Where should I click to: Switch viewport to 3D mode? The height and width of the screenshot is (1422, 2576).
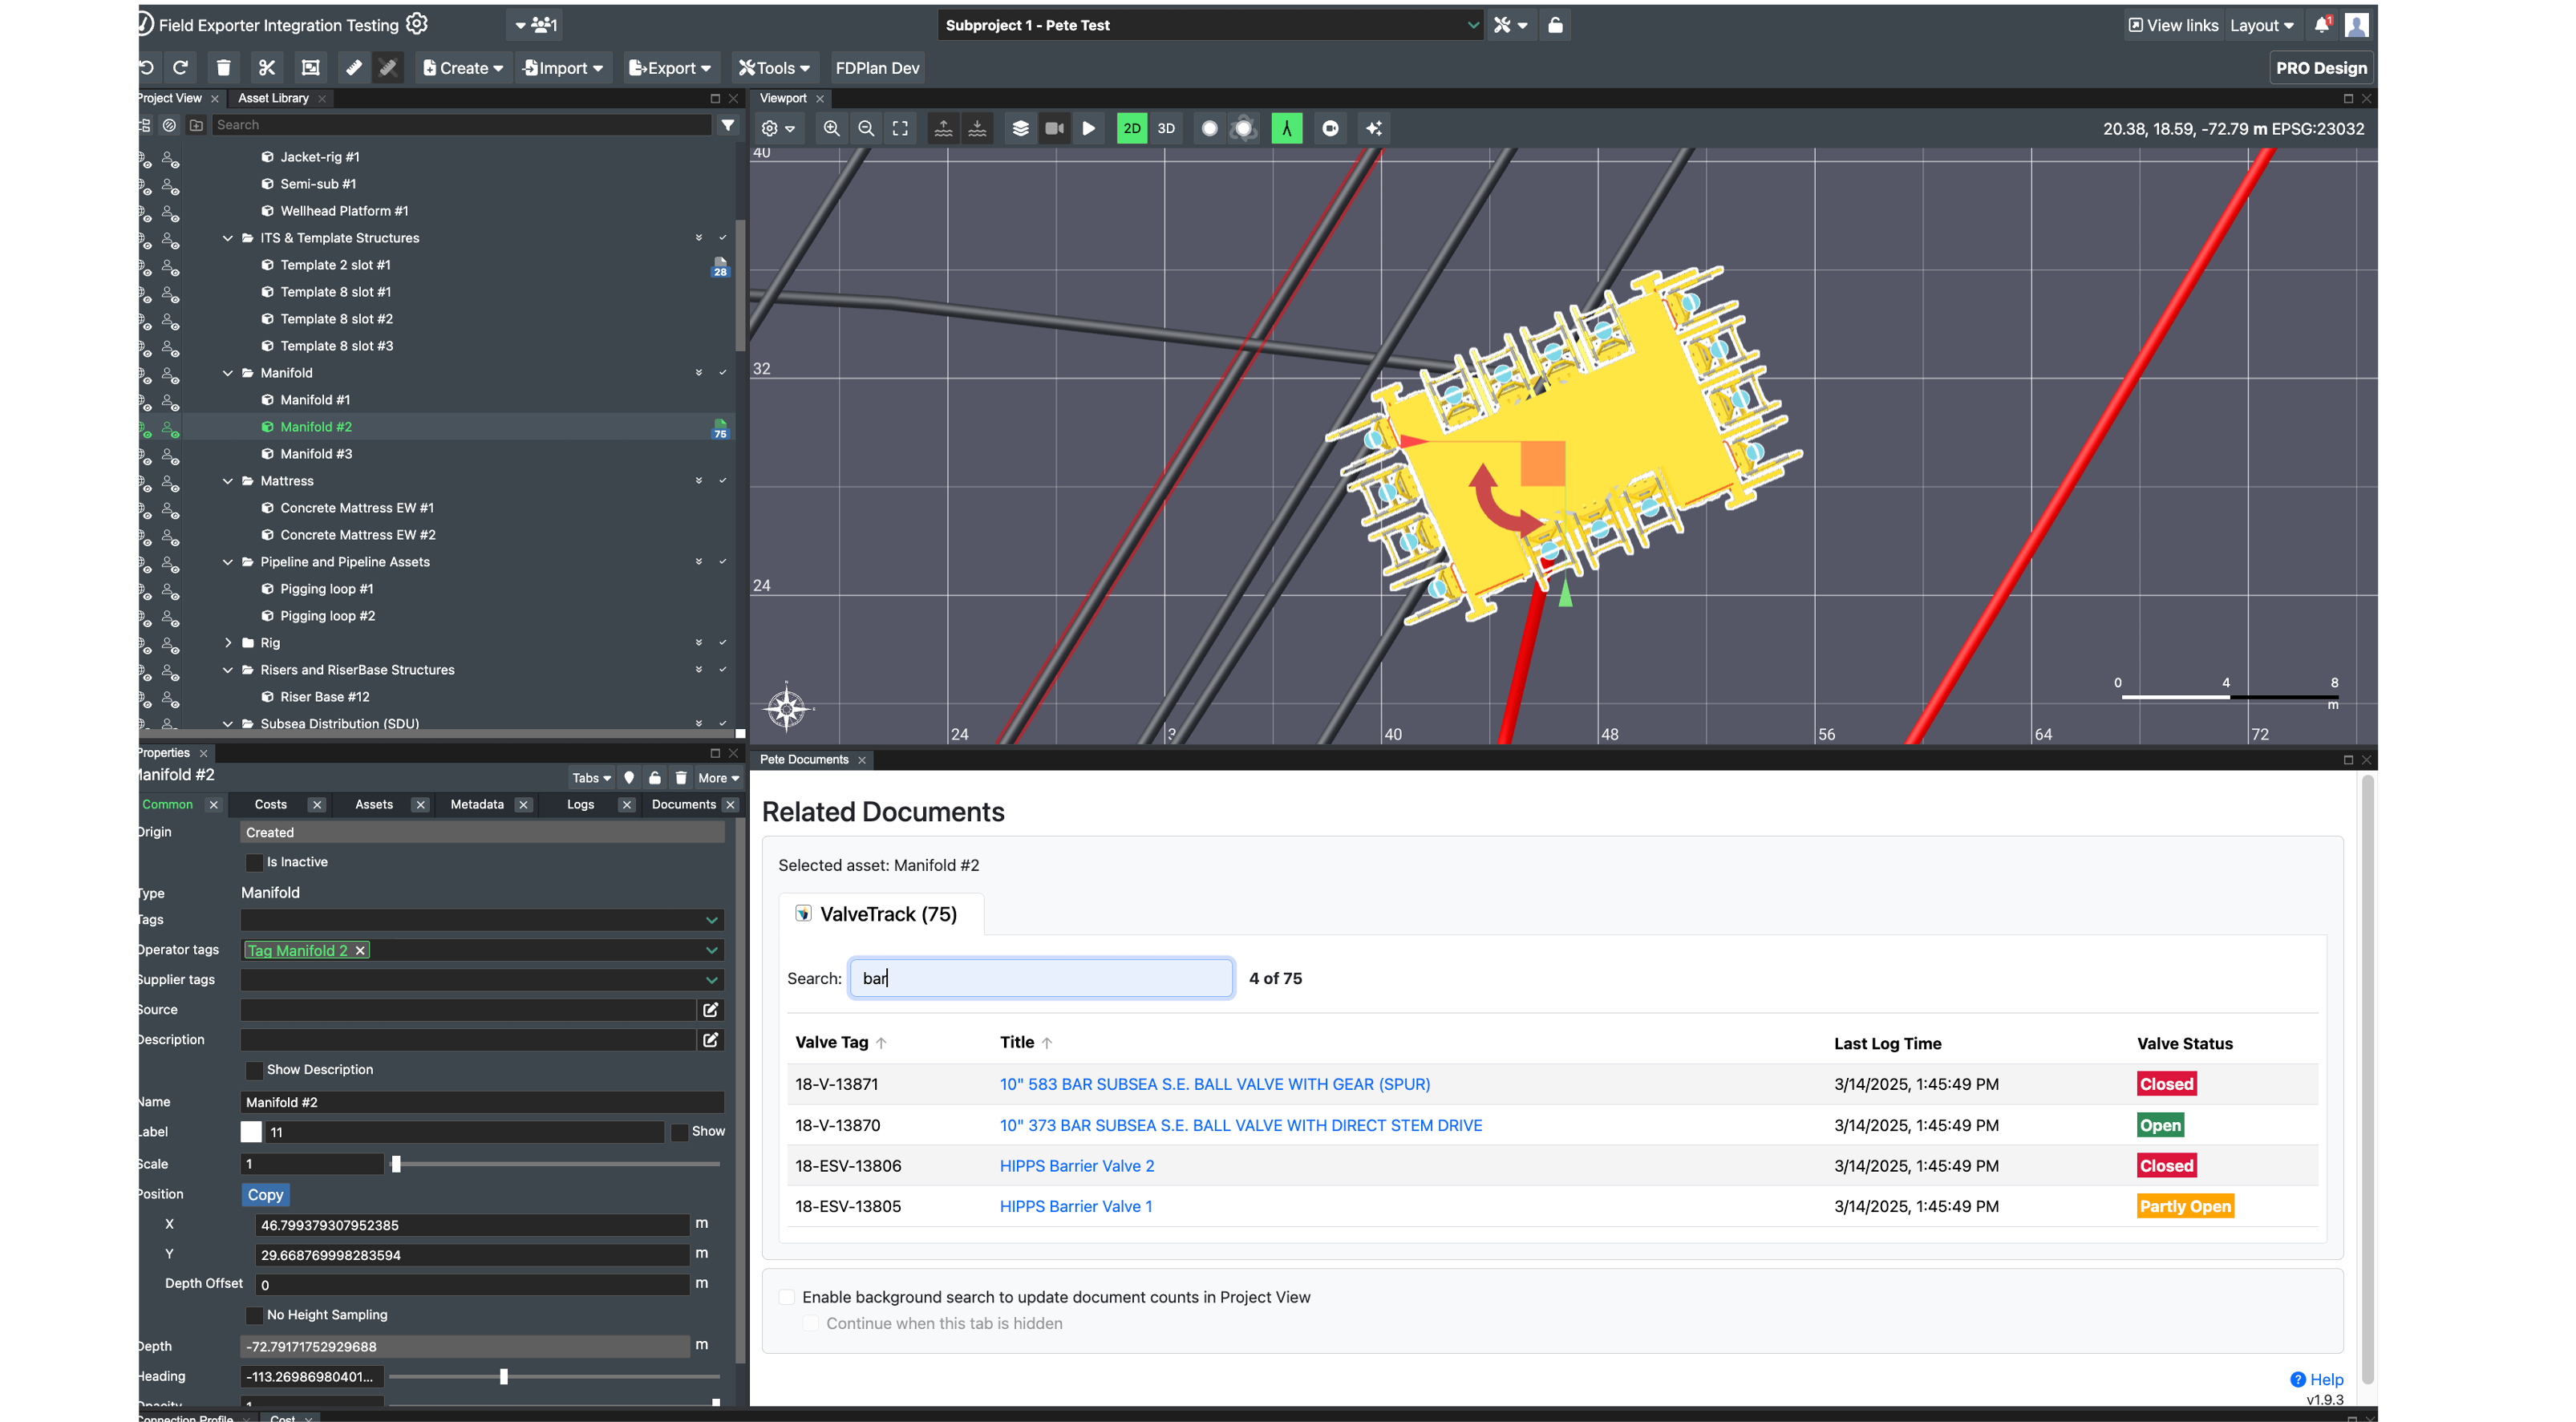point(1166,128)
